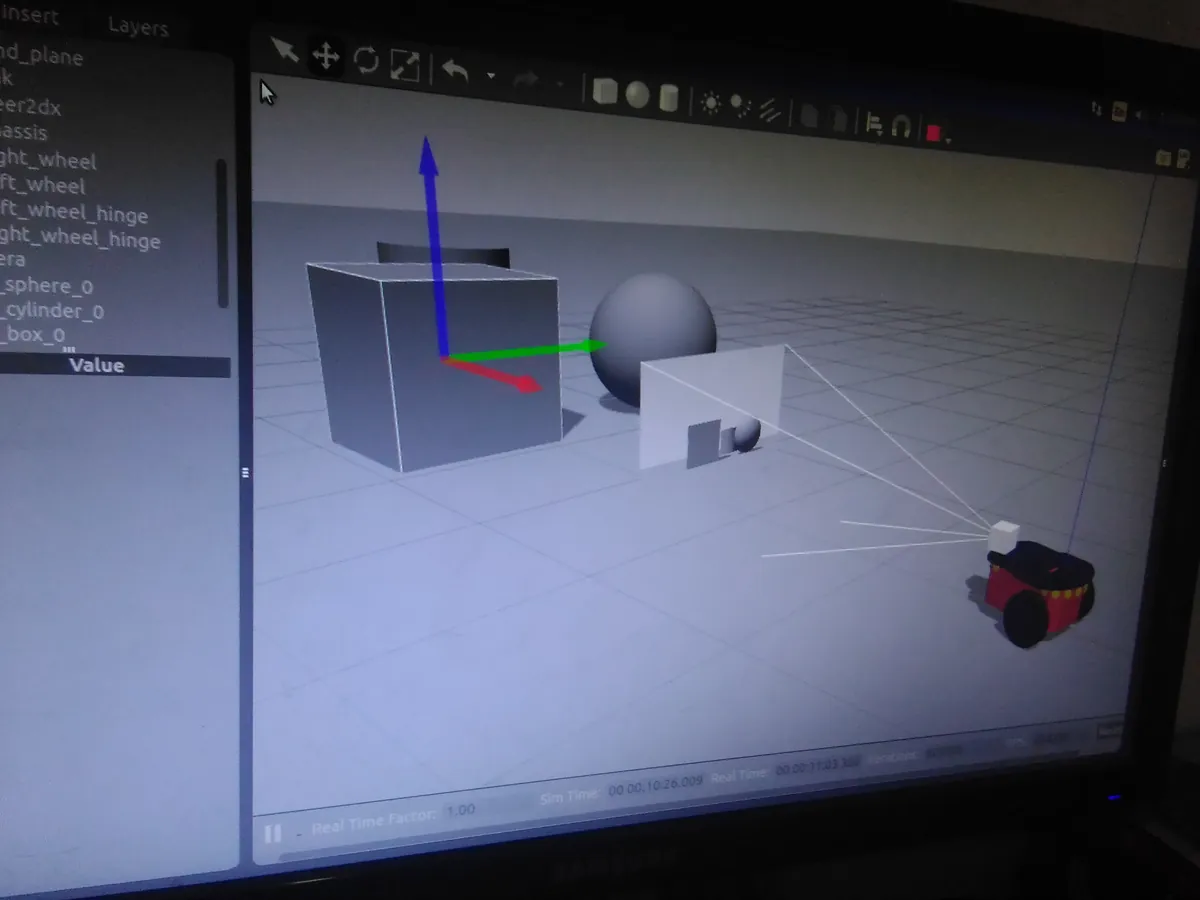The width and height of the screenshot is (1200, 900).
Task: Click the model tree vertical scrollbar
Action: pyautogui.click(x=222, y=233)
